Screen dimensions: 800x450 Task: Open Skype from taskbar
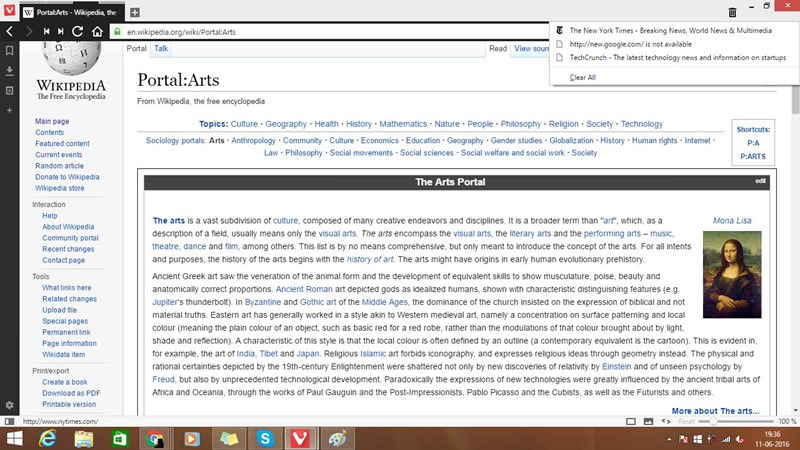265,439
